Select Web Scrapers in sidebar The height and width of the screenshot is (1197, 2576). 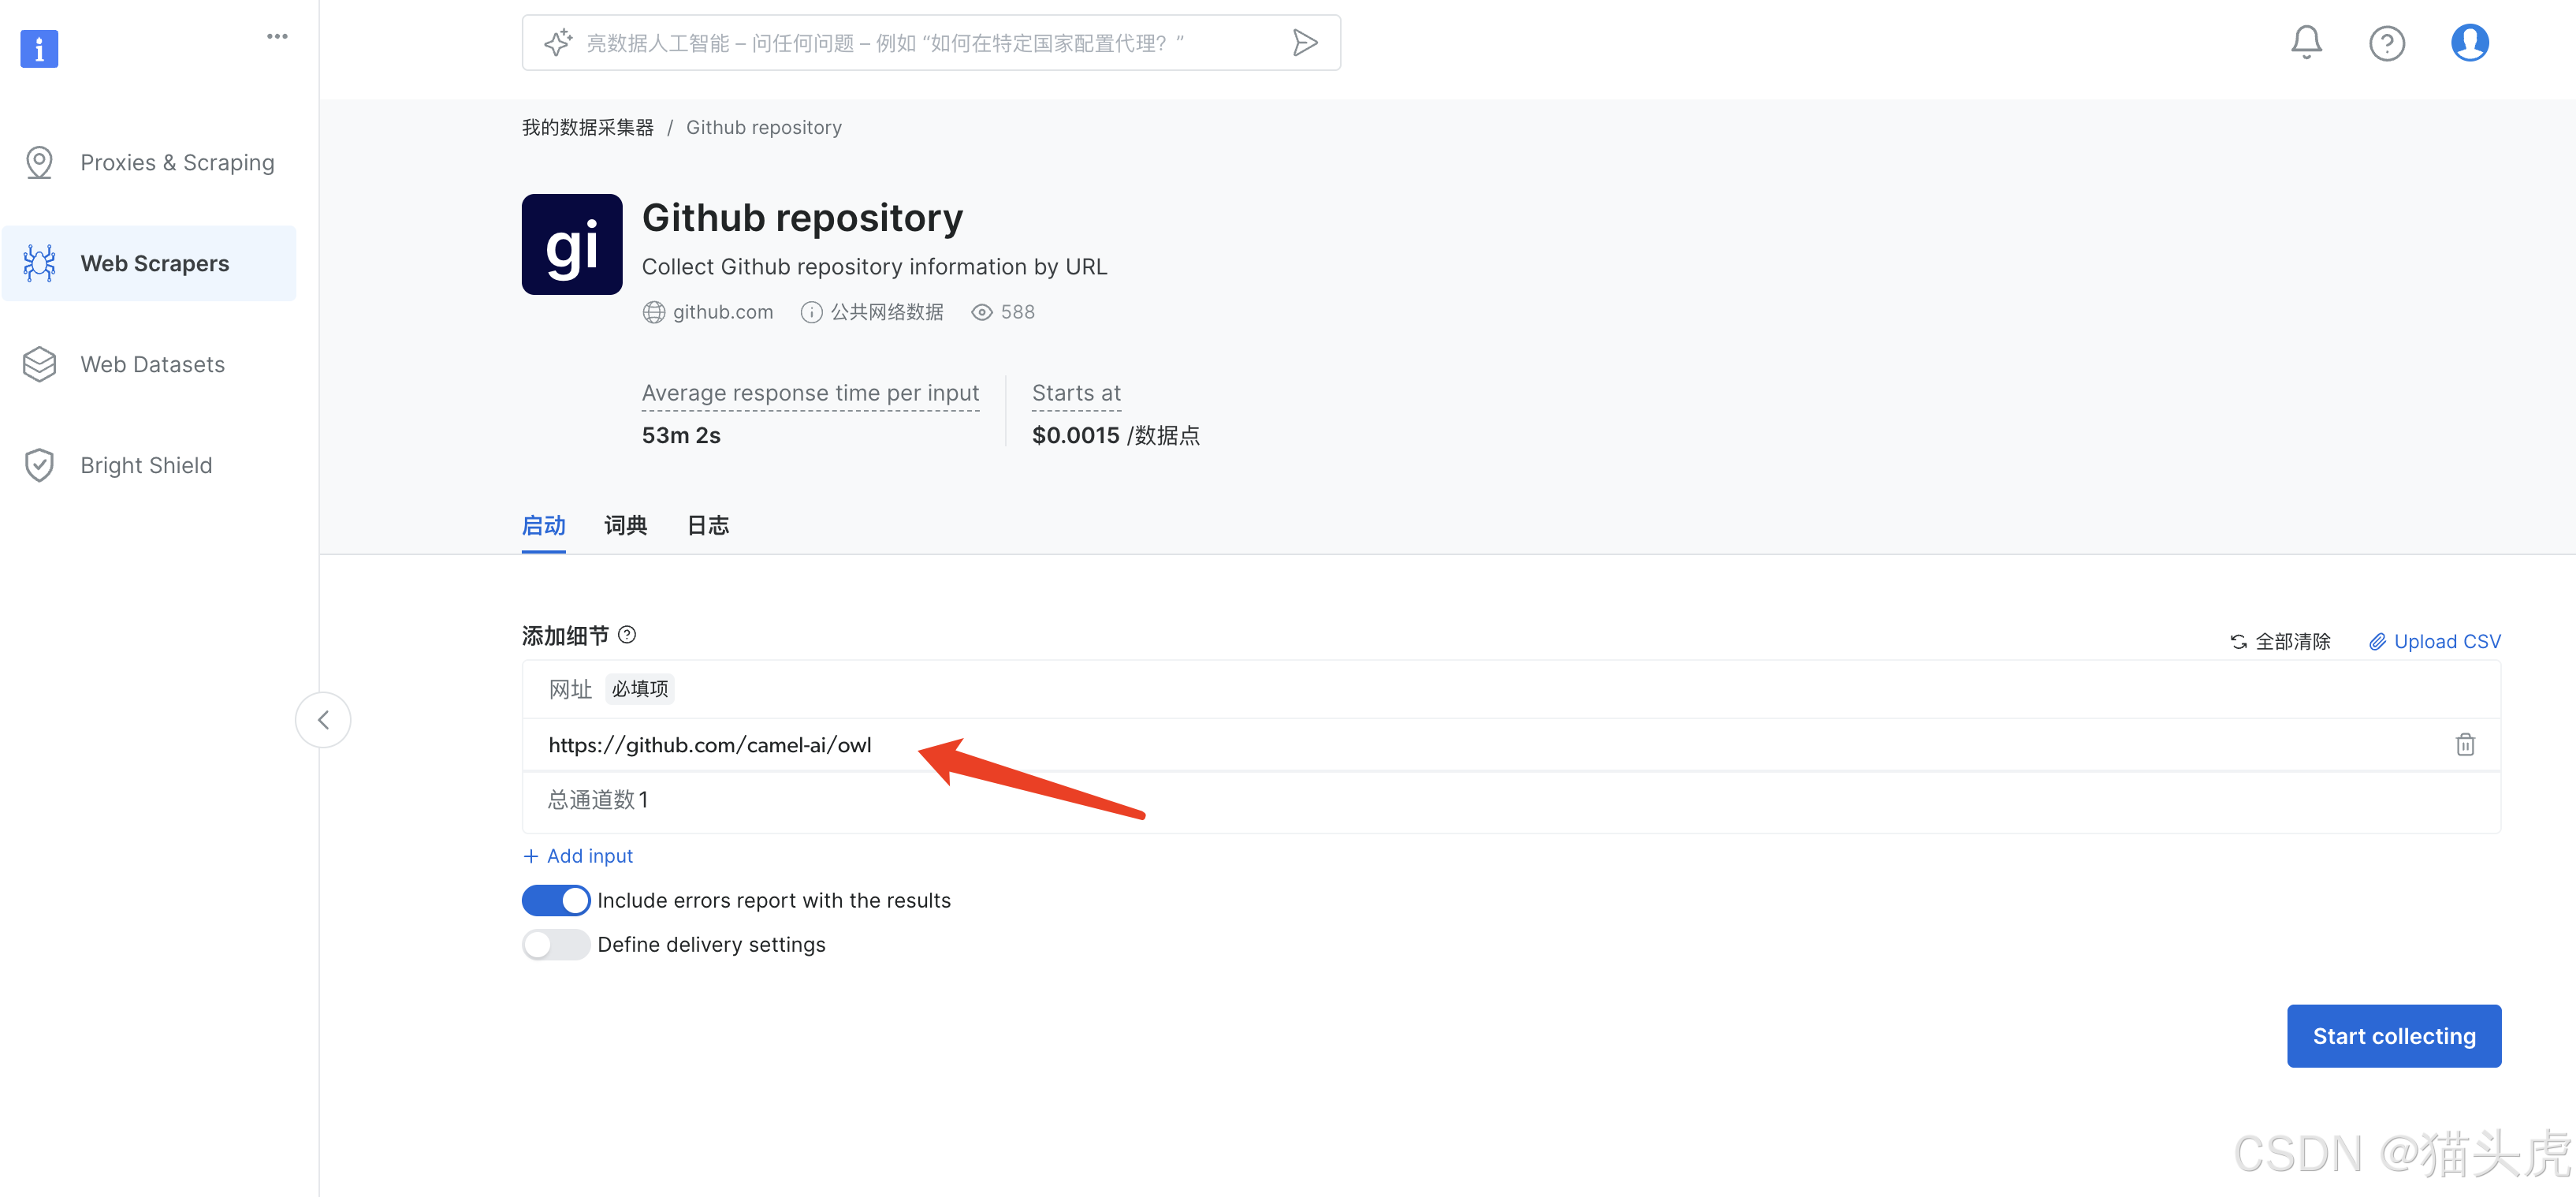(149, 263)
